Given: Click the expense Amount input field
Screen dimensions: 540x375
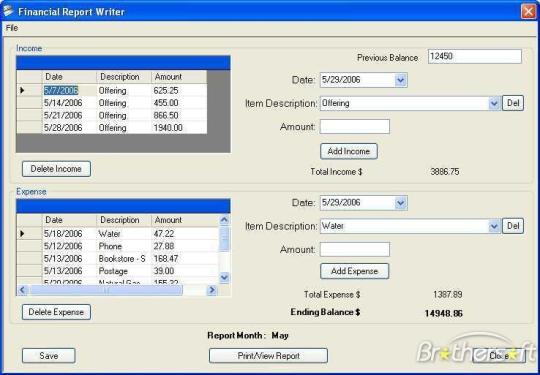Looking at the screenshot, I should tap(355, 249).
